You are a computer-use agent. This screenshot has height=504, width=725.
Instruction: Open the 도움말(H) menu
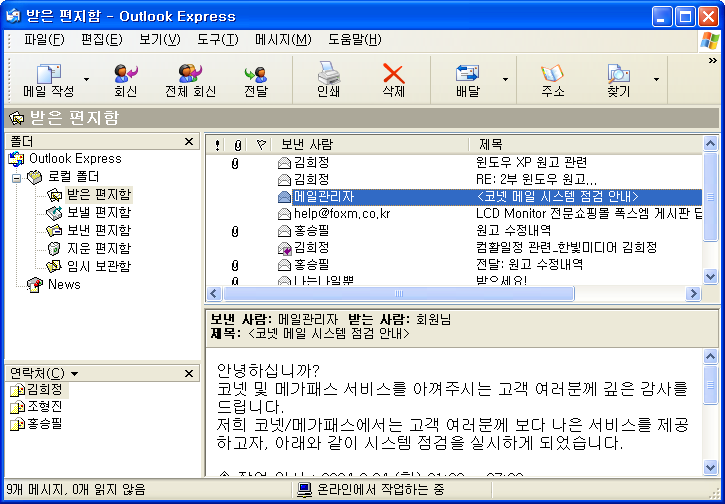point(355,40)
